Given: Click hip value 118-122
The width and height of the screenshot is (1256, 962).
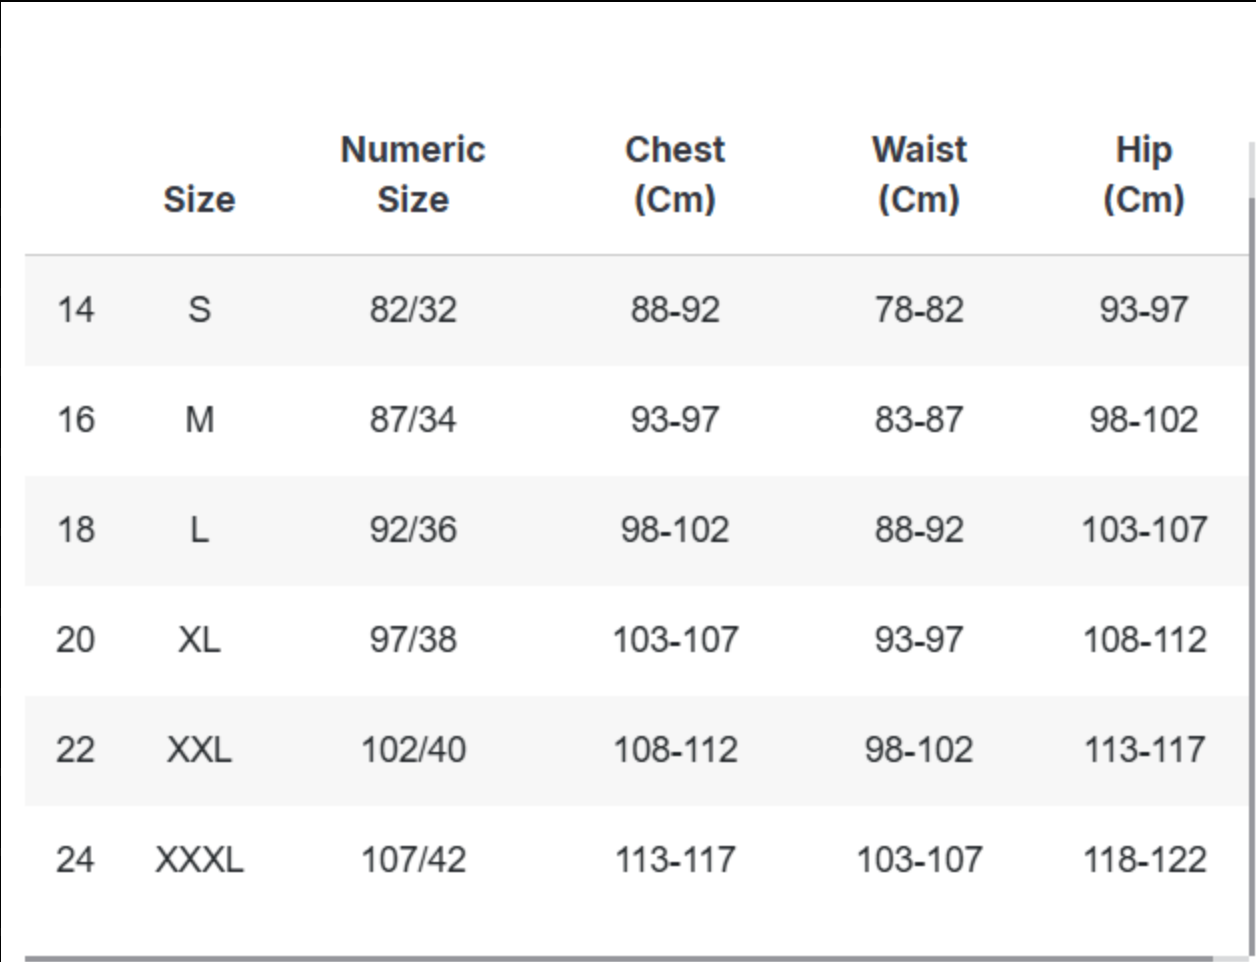Looking at the screenshot, I should coord(1144,859).
